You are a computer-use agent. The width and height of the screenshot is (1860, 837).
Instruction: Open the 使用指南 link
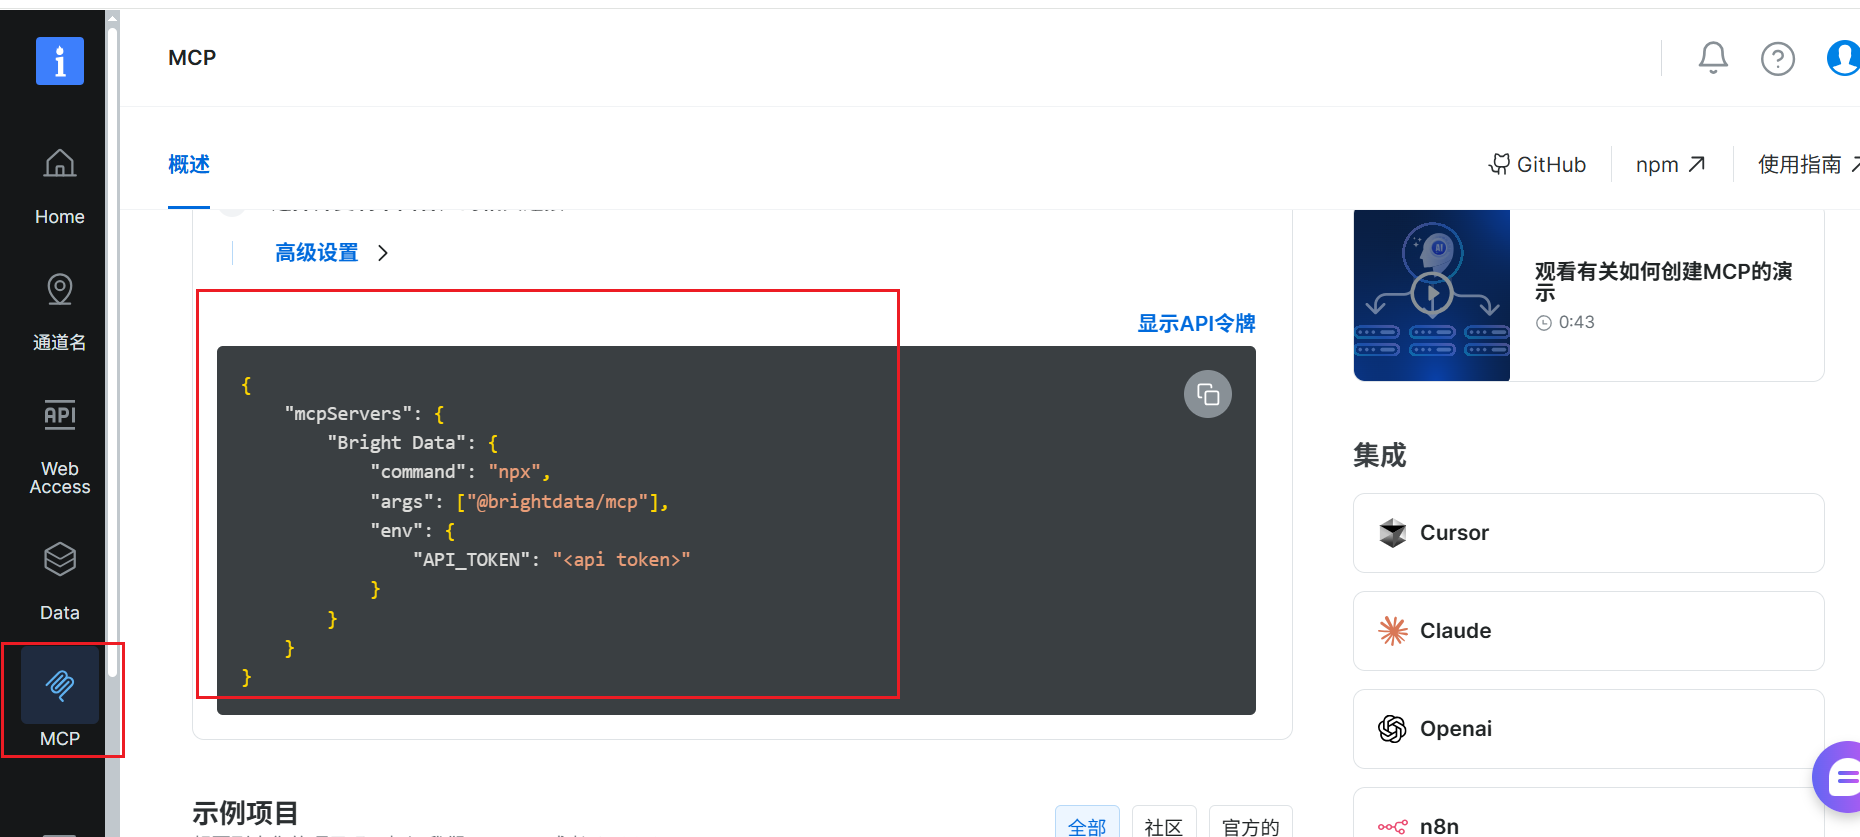coord(1808,164)
